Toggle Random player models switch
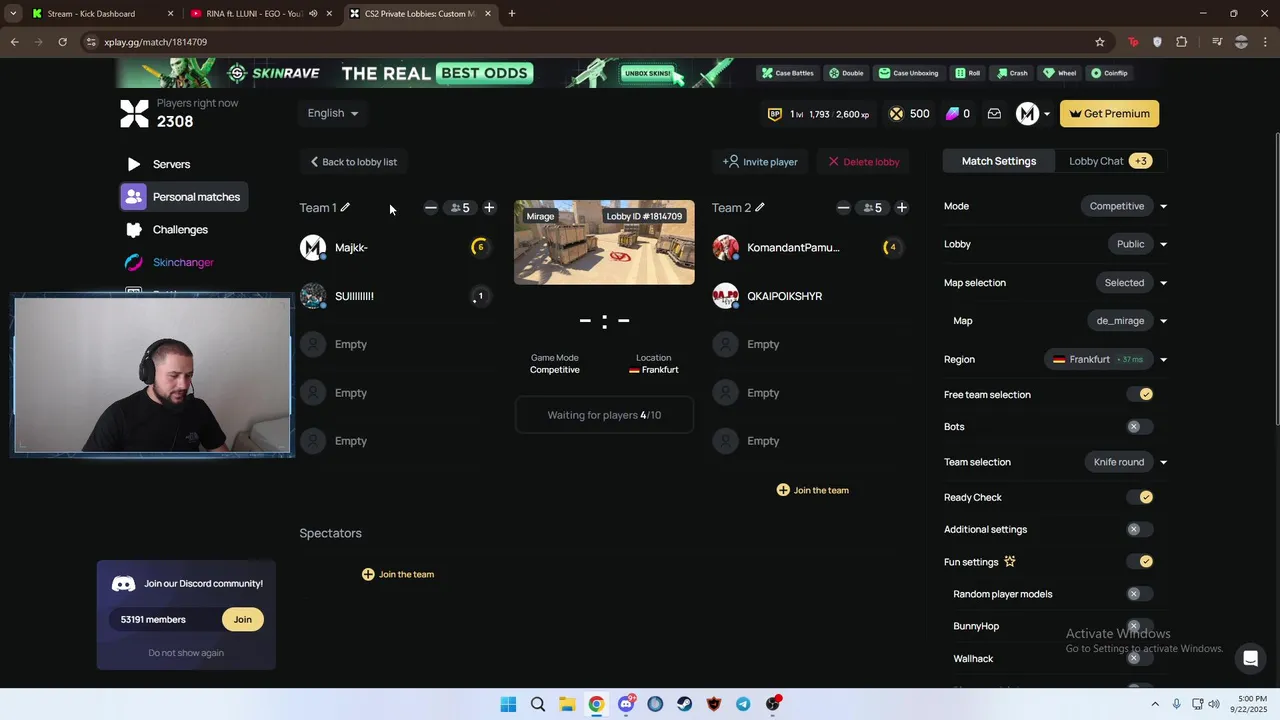 click(1140, 594)
